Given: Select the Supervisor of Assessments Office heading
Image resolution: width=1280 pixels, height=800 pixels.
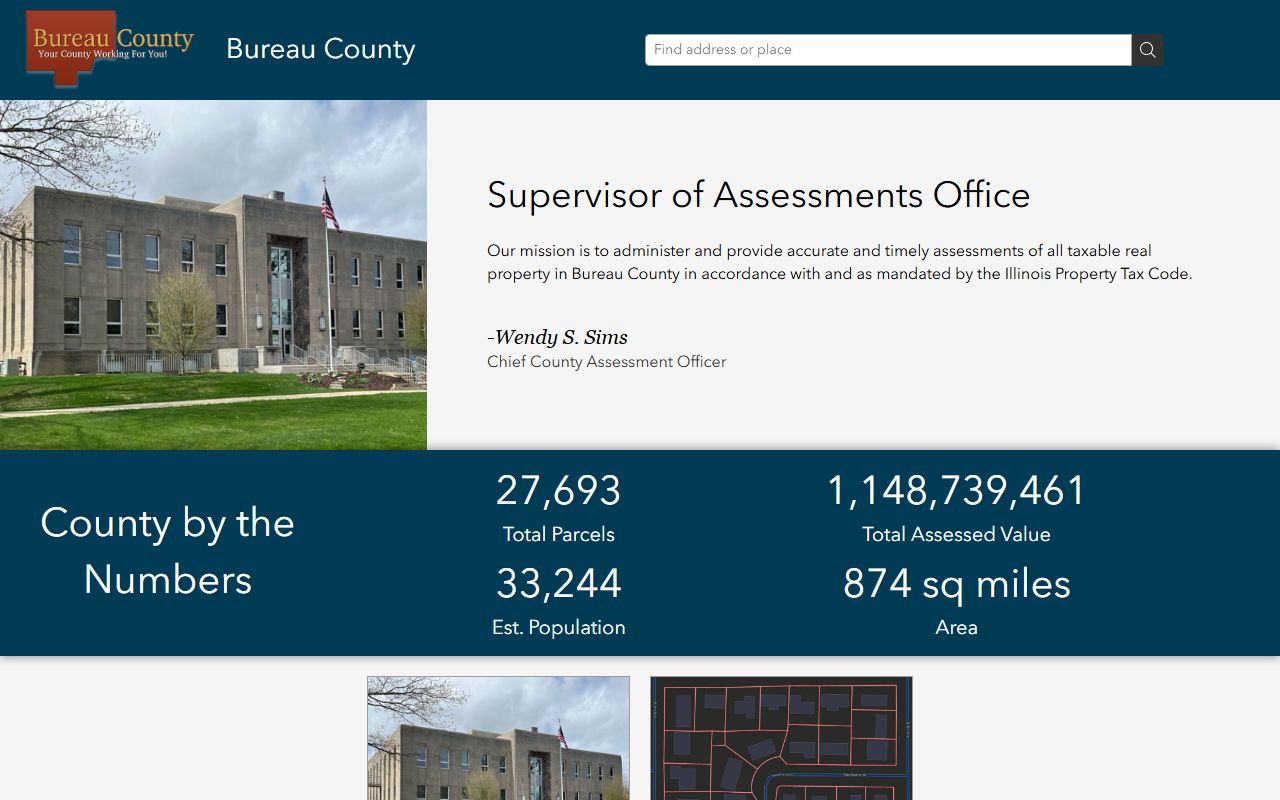Looking at the screenshot, I should click(x=759, y=195).
